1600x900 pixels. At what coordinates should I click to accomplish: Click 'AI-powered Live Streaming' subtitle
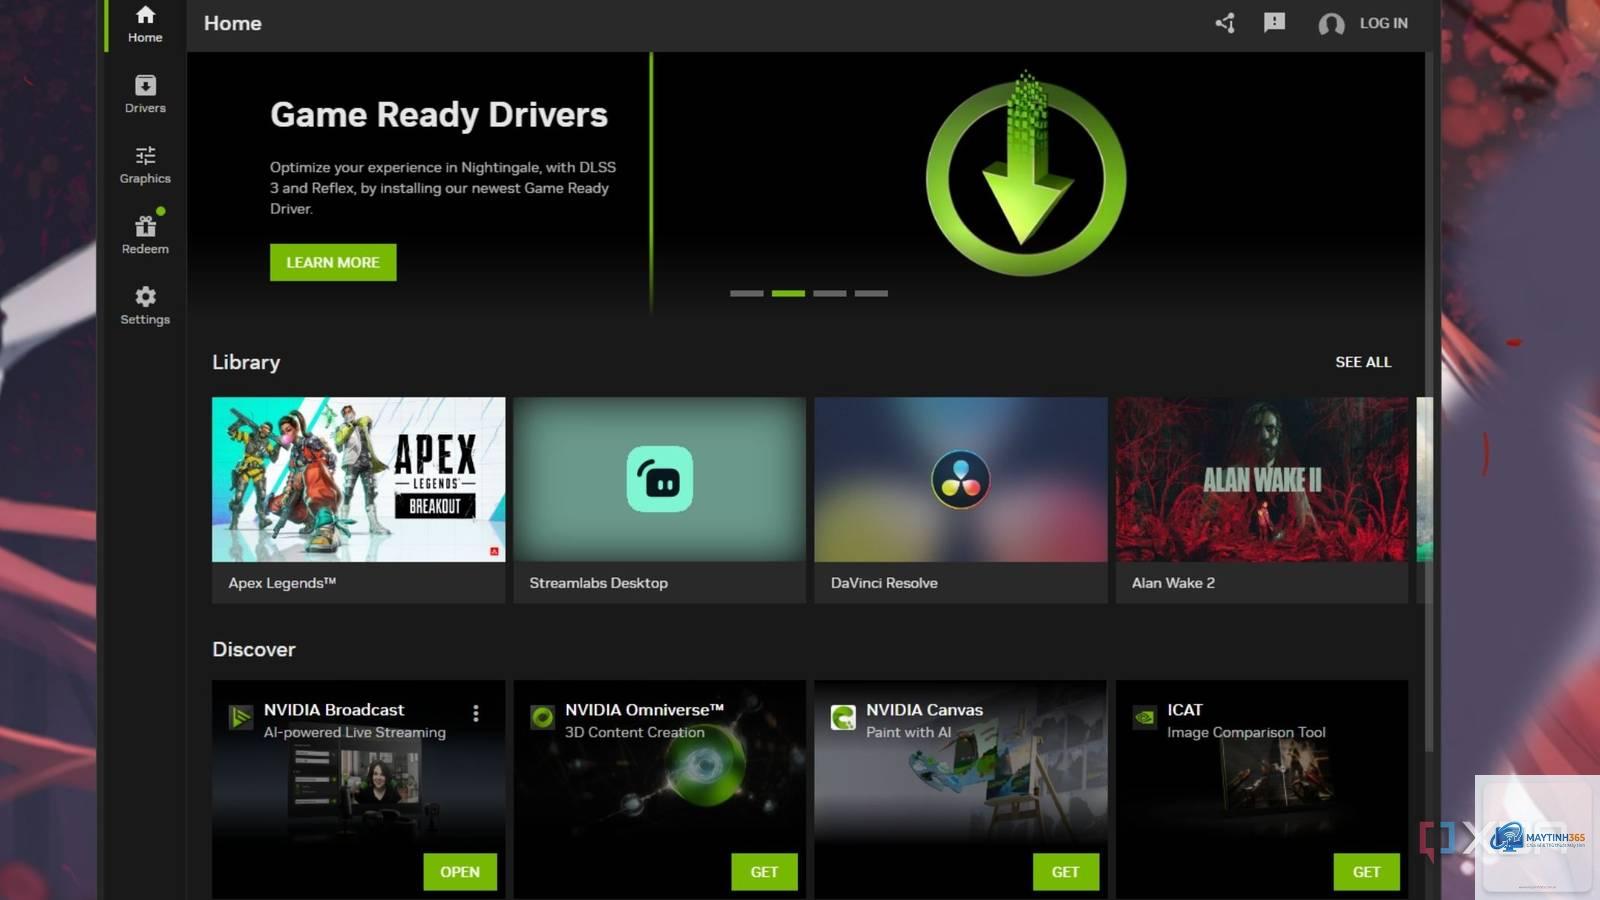pos(355,732)
